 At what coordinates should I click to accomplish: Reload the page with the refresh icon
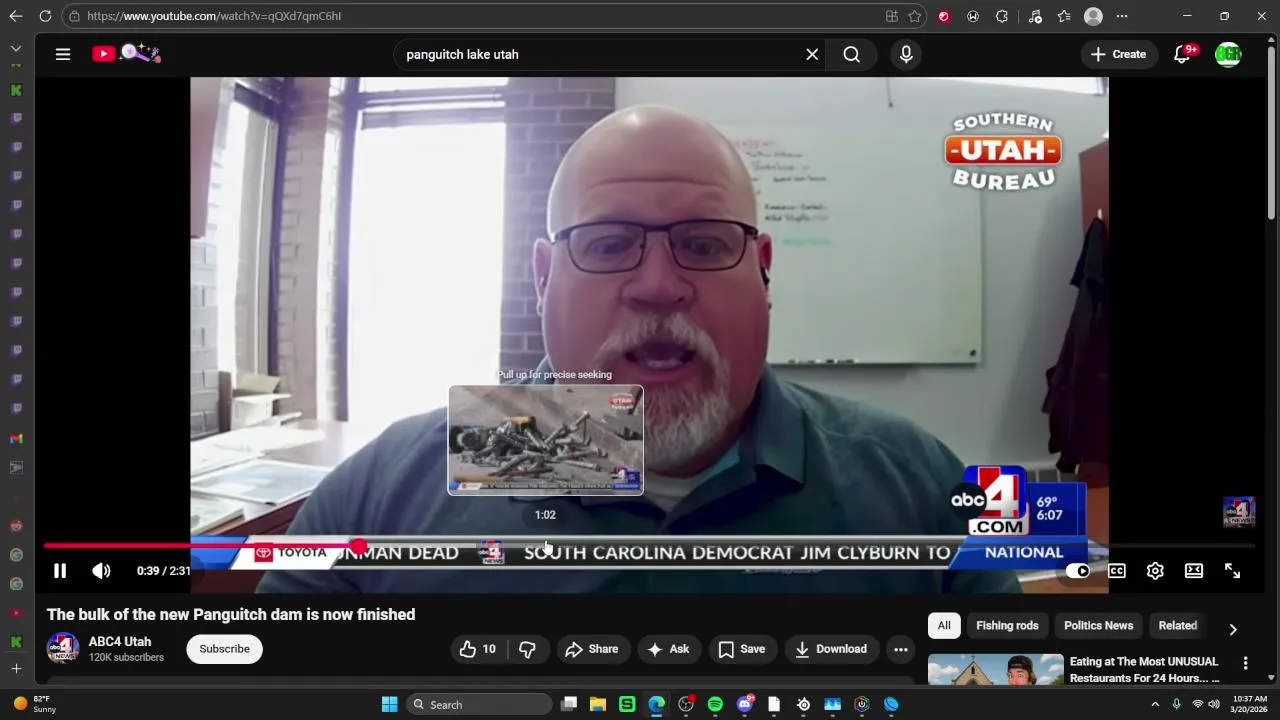(x=45, y=16)
